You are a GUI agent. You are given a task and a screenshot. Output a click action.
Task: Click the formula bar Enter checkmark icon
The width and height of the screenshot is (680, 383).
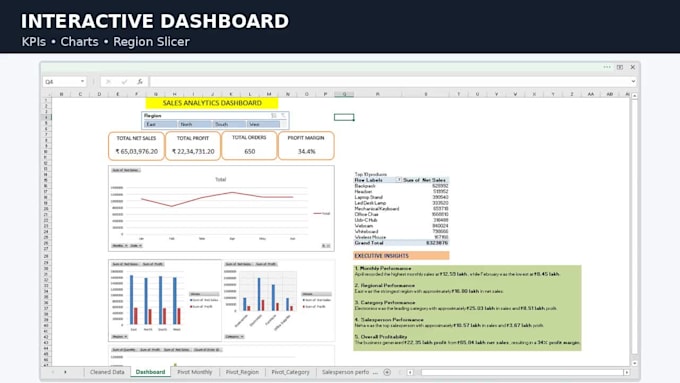pyautogui.click(x=124, y=82)
